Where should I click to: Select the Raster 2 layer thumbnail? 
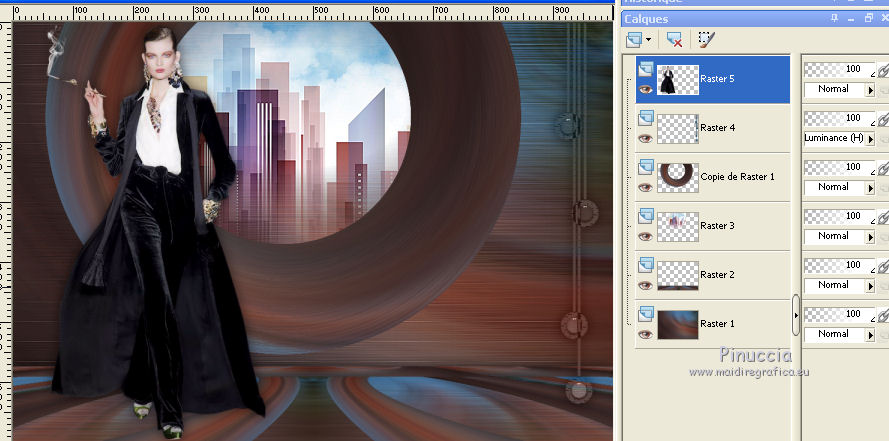(678, 275)
